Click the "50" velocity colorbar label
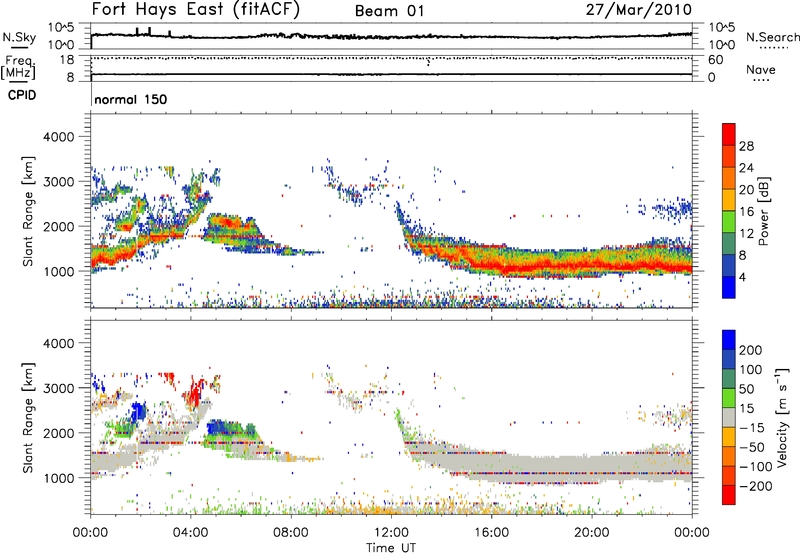The height and width of the screenshot is (554, 800). pyautogui.click(x=746, y=389)
